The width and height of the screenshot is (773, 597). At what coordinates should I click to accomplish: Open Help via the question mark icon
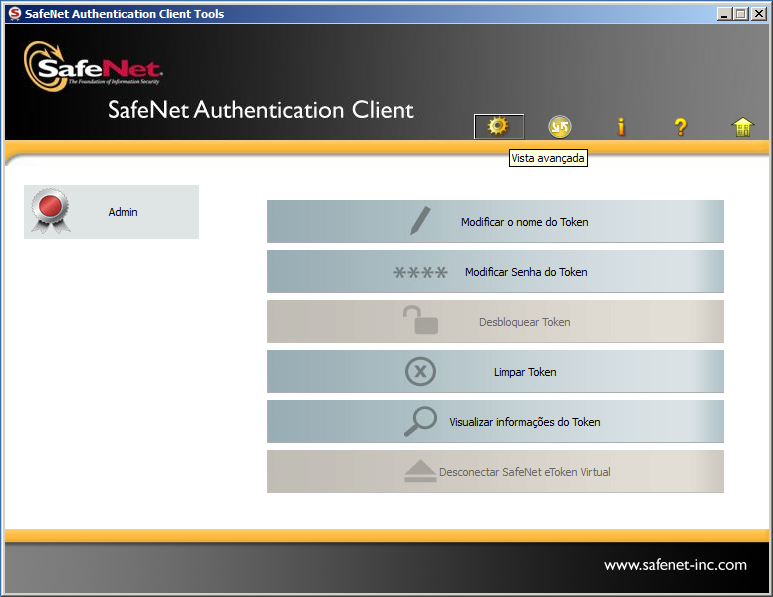(681, 127)
